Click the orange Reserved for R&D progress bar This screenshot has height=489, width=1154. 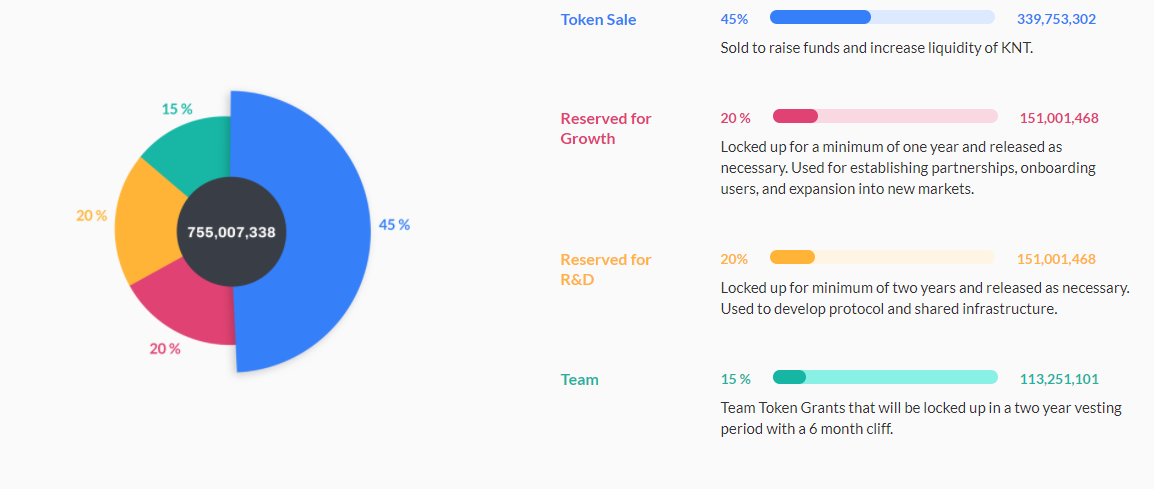[x=882, y=258]
